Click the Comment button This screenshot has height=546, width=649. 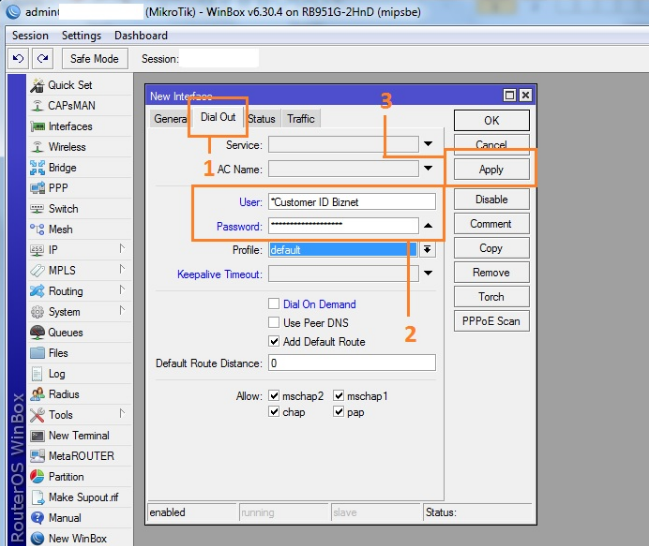pyautogui.click(x=492, y=224)
